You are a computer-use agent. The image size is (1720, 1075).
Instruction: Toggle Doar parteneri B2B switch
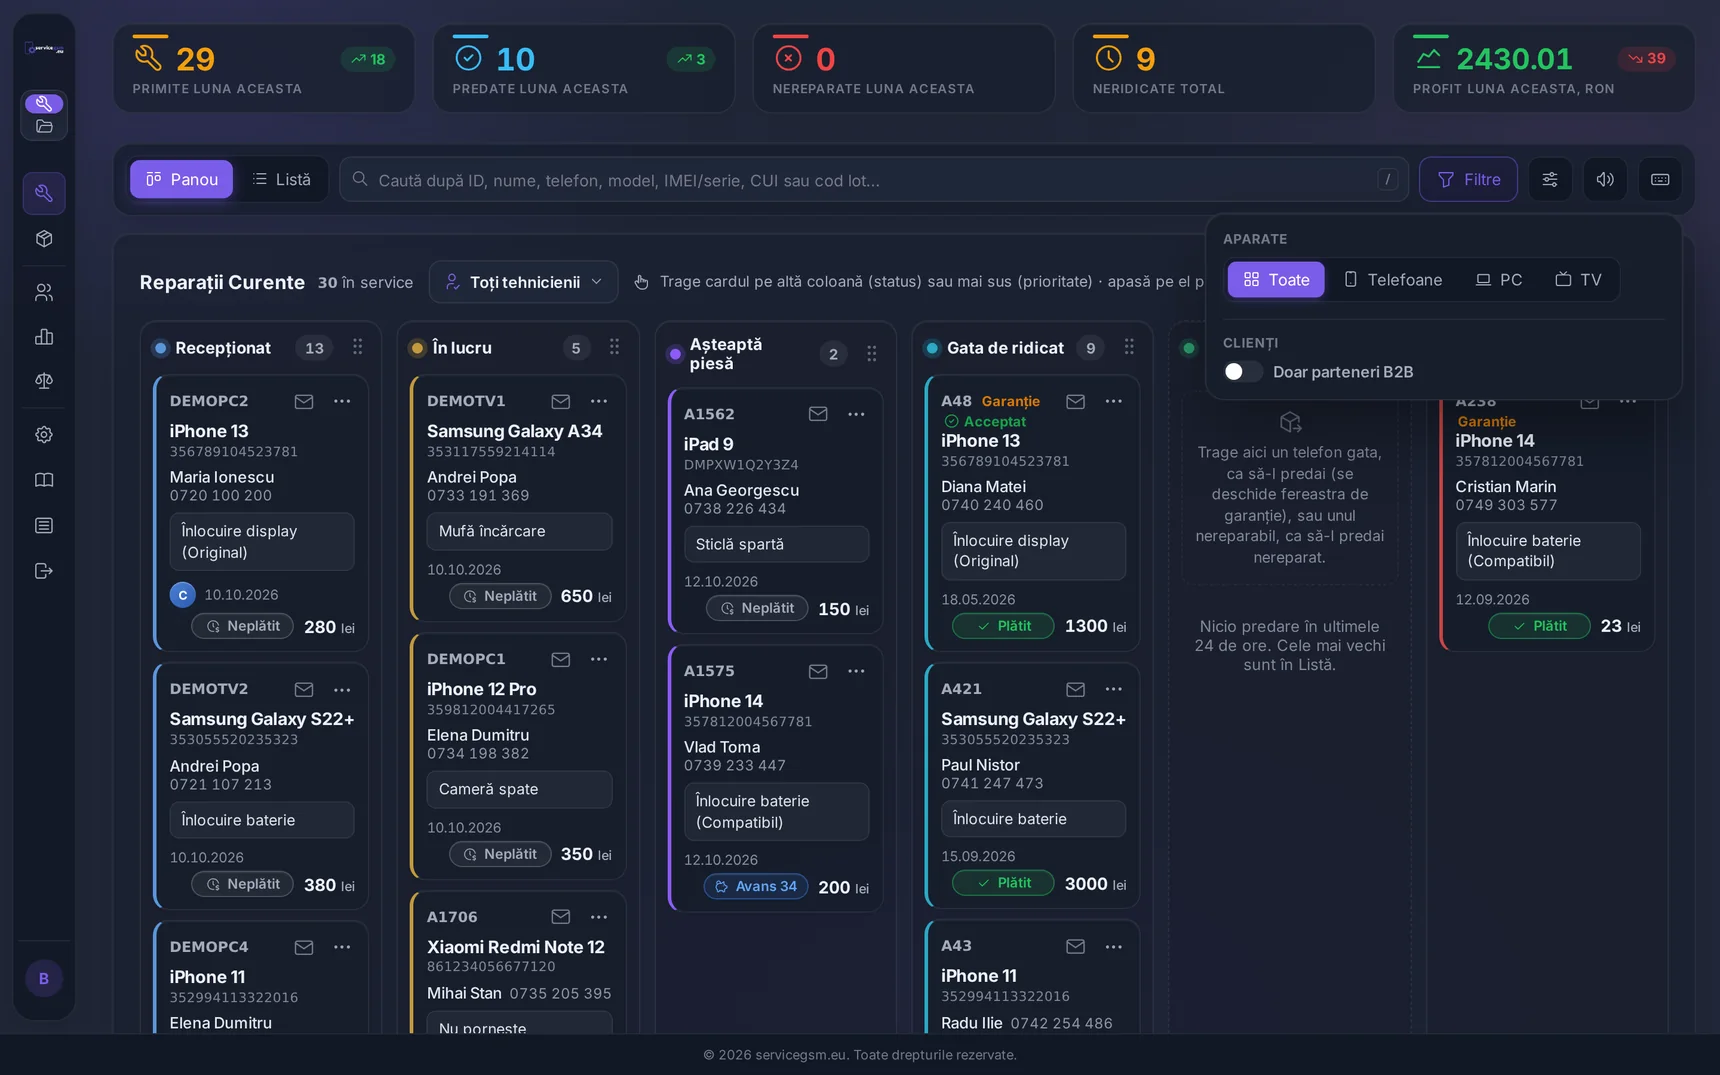tap(1242, 372)
